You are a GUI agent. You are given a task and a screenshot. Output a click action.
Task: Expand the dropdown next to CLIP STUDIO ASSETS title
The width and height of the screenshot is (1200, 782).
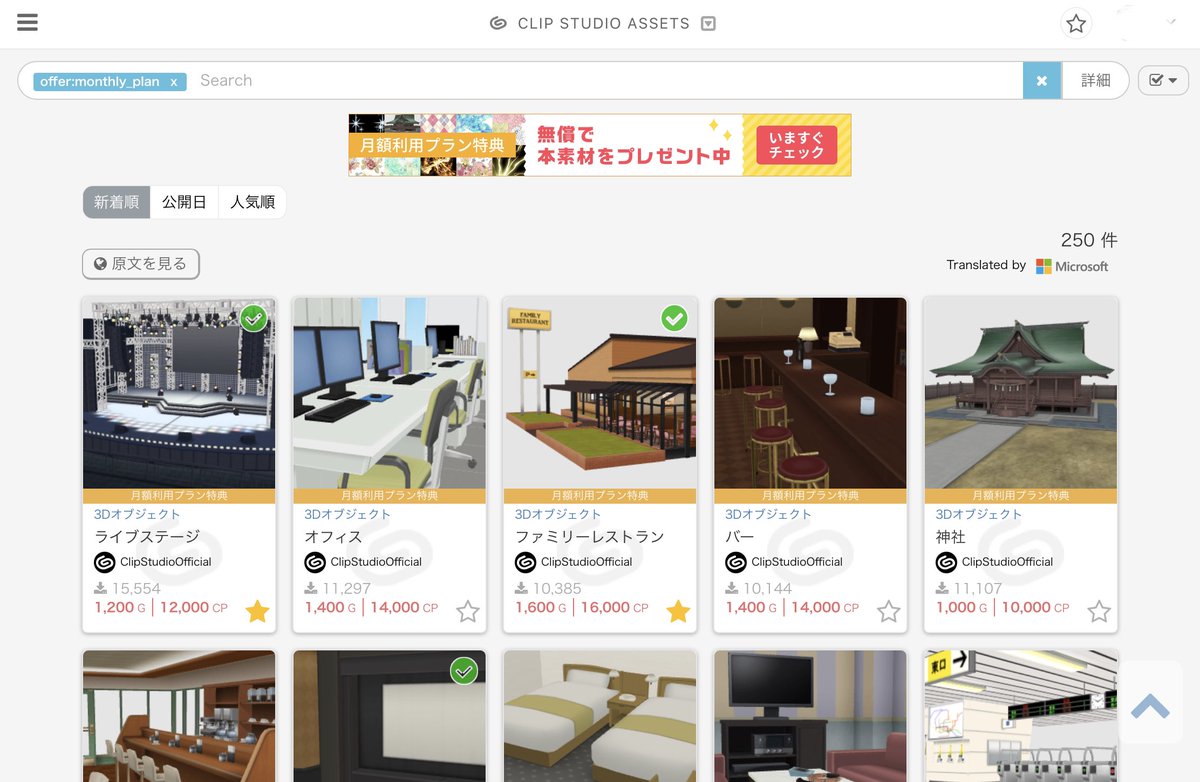708,24
